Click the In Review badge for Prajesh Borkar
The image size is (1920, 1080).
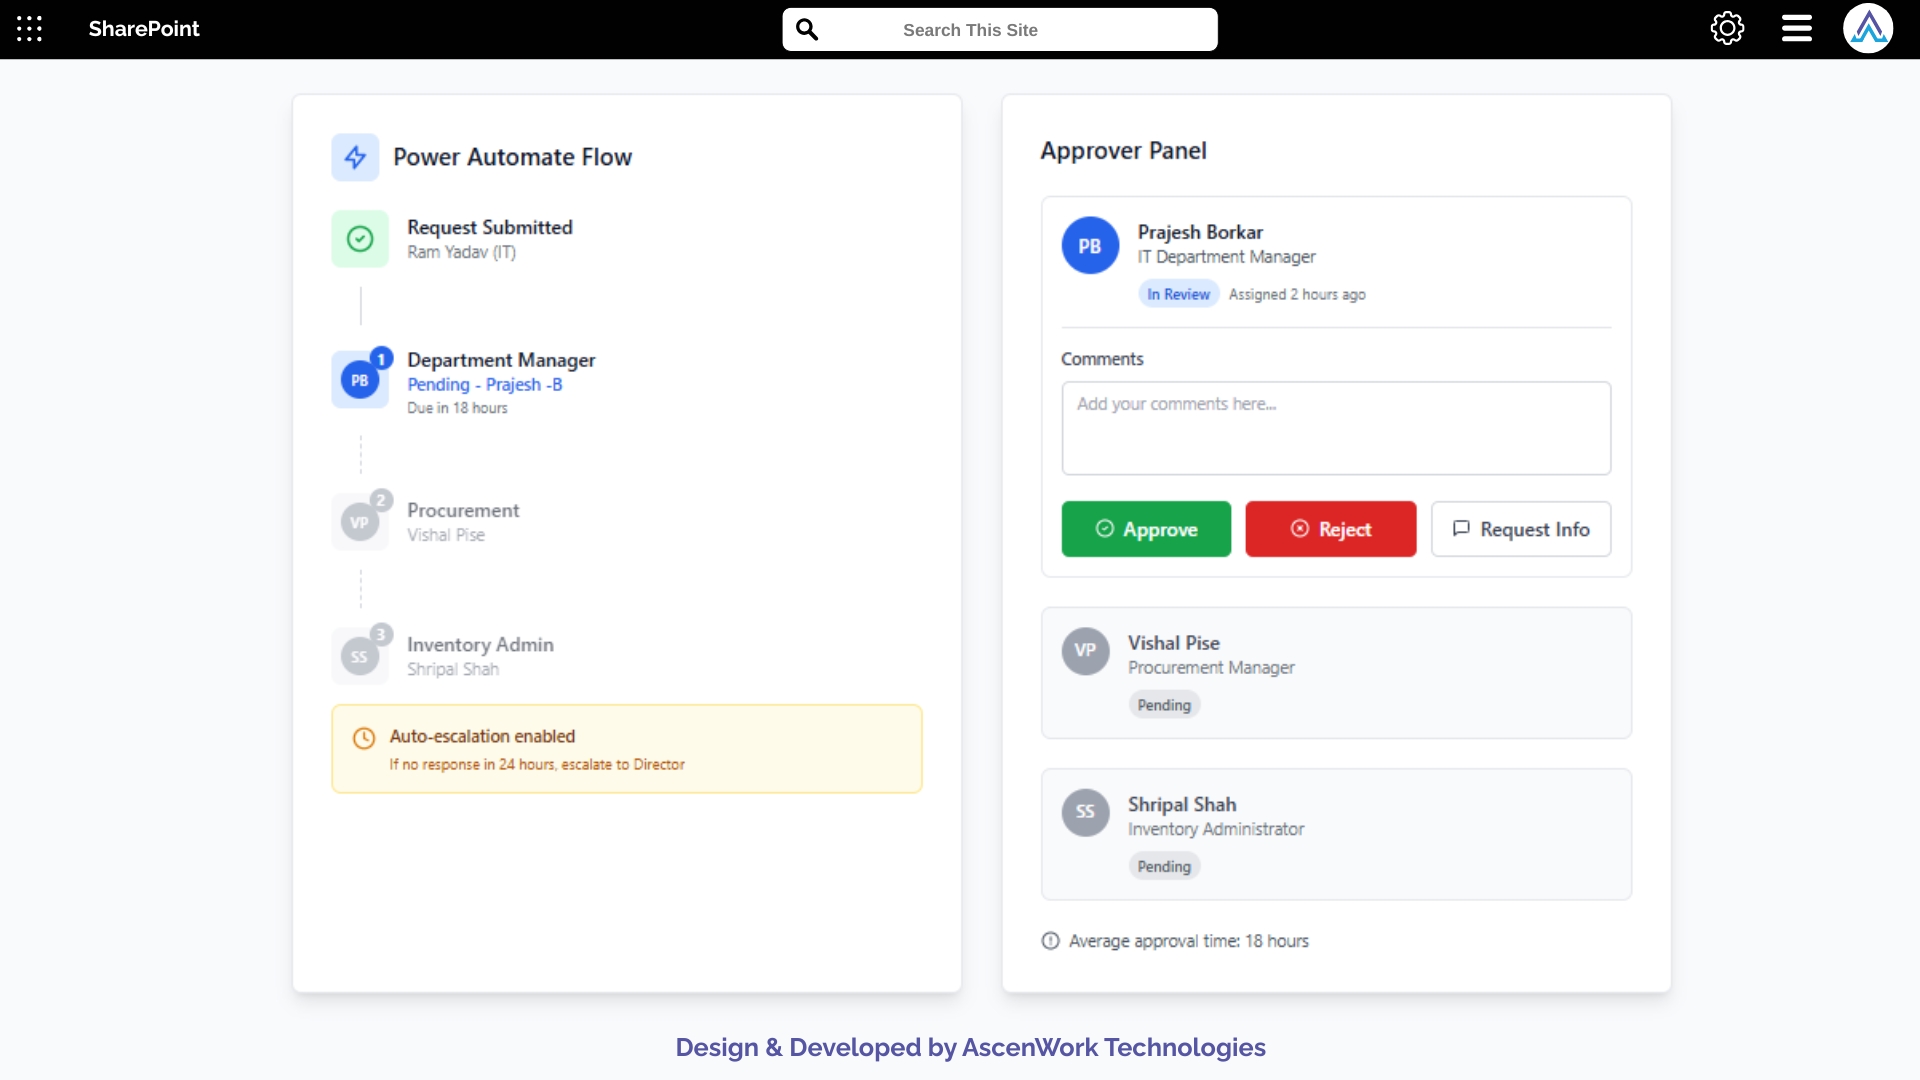[1178, 293]
